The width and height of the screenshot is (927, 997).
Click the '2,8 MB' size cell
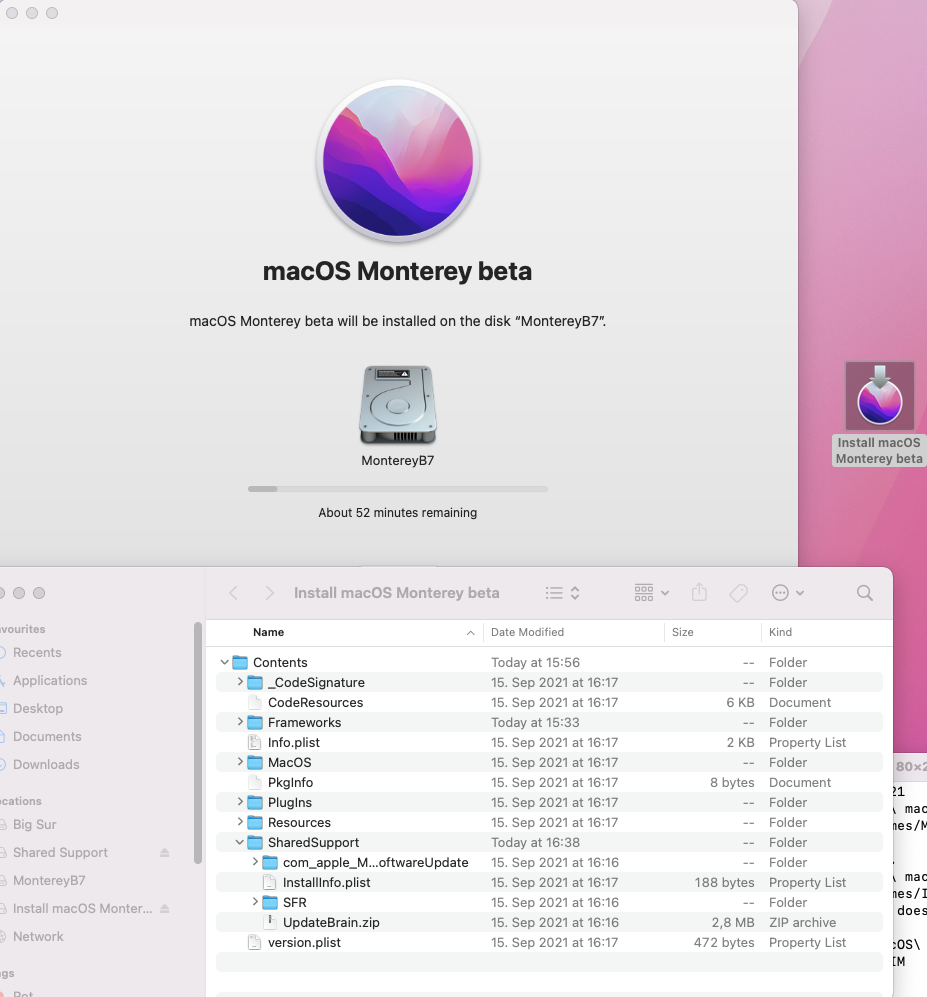(x=732, y=923)
